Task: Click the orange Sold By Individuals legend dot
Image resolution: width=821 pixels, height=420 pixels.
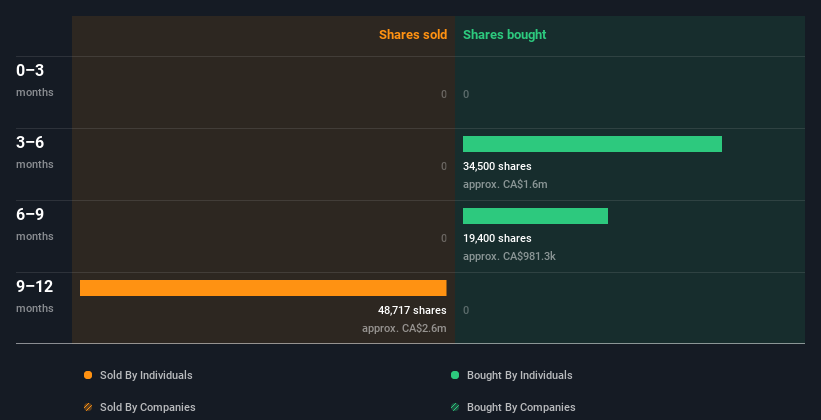Action: [x=88, y=375]
